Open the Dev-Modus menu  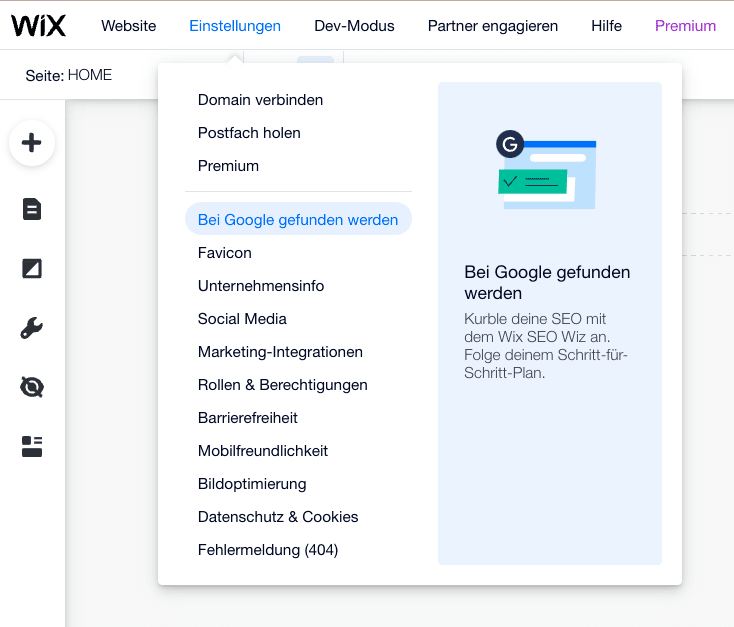[354, 26]
